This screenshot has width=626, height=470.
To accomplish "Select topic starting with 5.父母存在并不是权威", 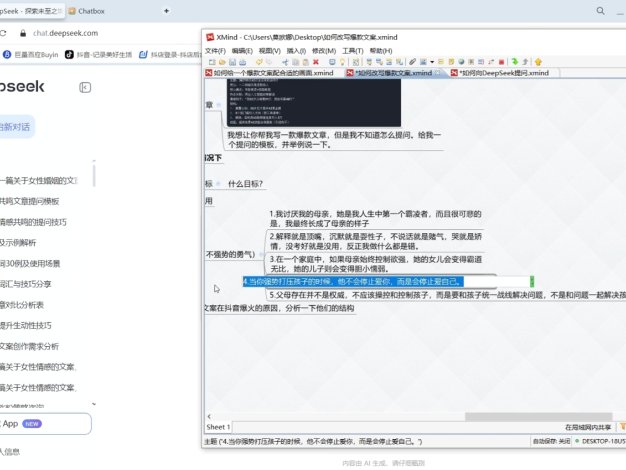I will click(x=446, y=295).
